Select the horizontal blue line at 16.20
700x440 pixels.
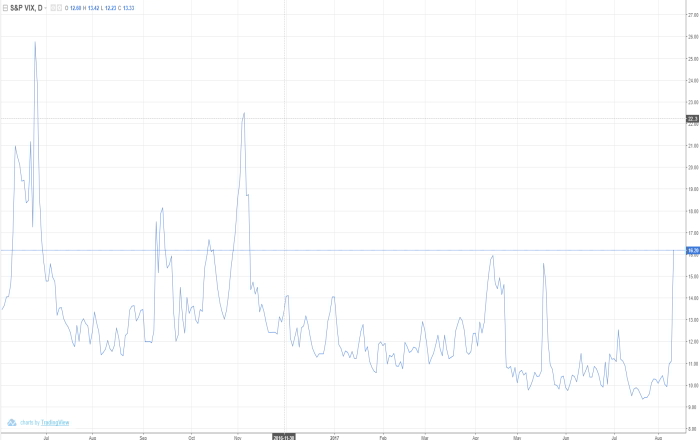(x=343, y=250)
